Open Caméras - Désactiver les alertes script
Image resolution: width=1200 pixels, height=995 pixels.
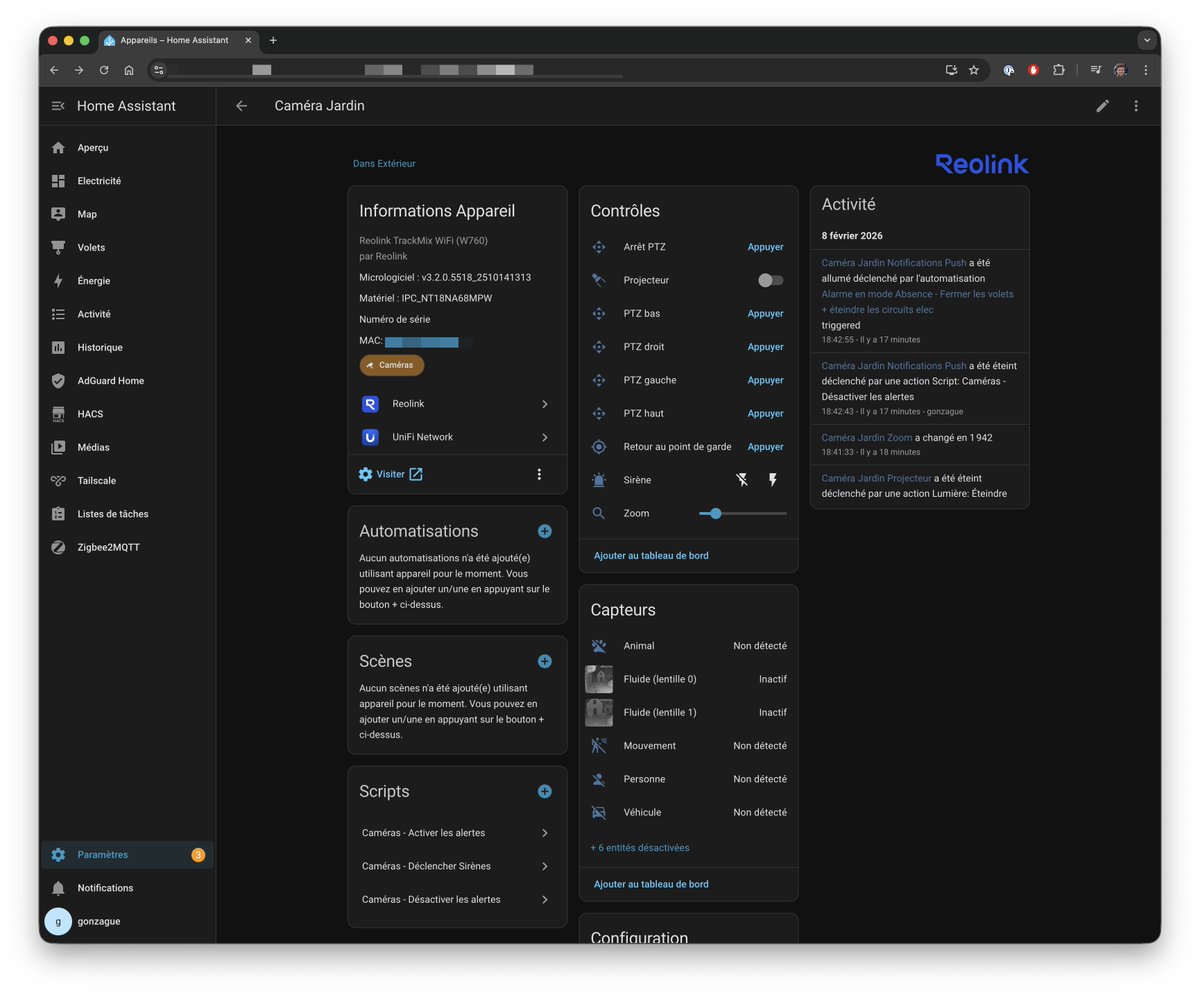coord(457,899)
